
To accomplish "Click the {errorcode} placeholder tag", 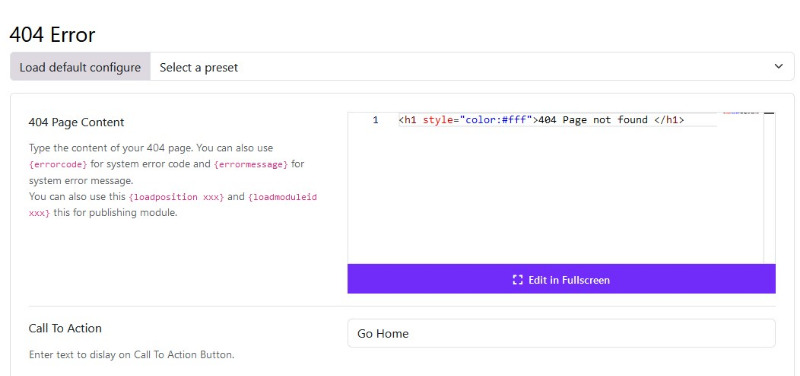I will tap(58, 165).
